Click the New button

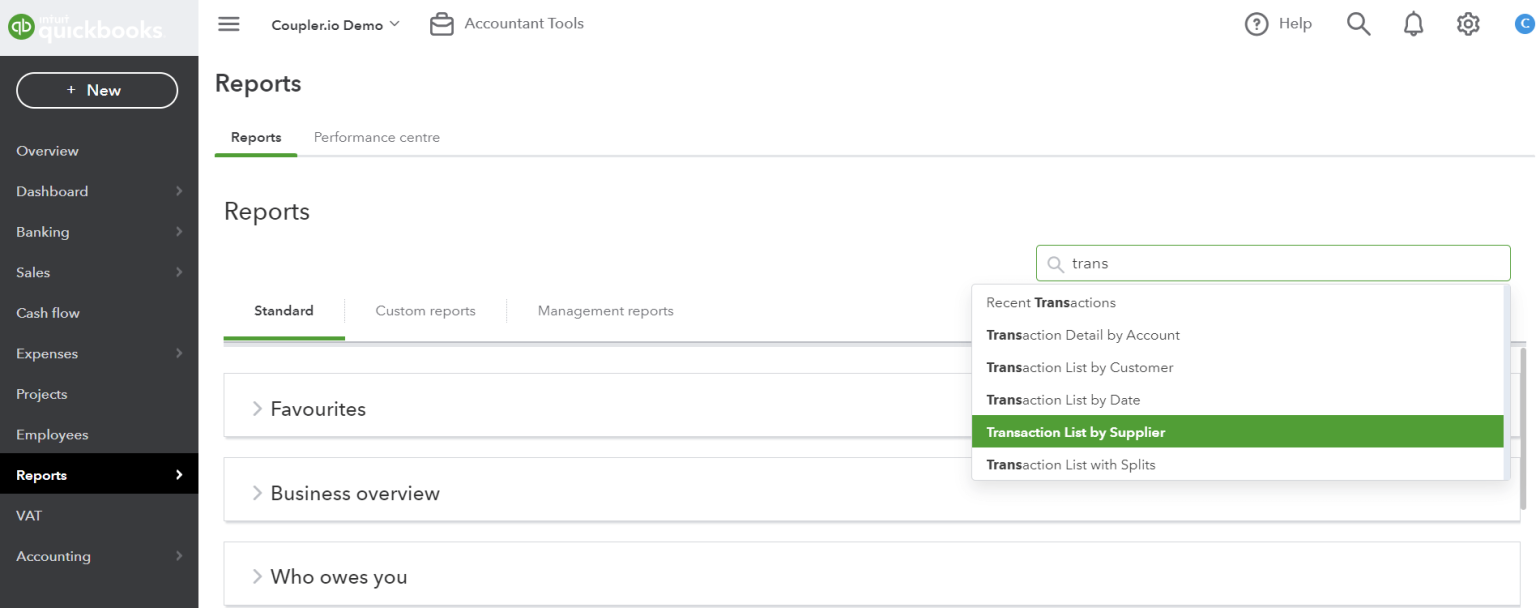[96, 90]
